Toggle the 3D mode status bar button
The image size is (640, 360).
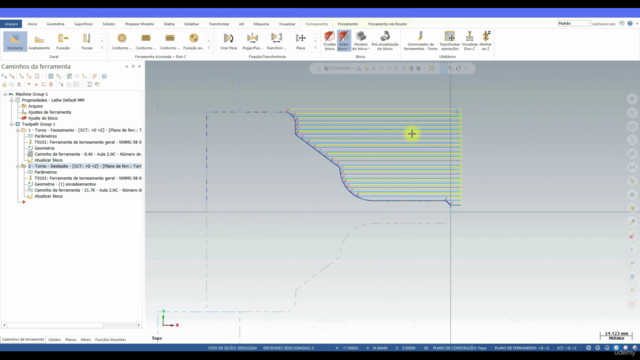425,348
